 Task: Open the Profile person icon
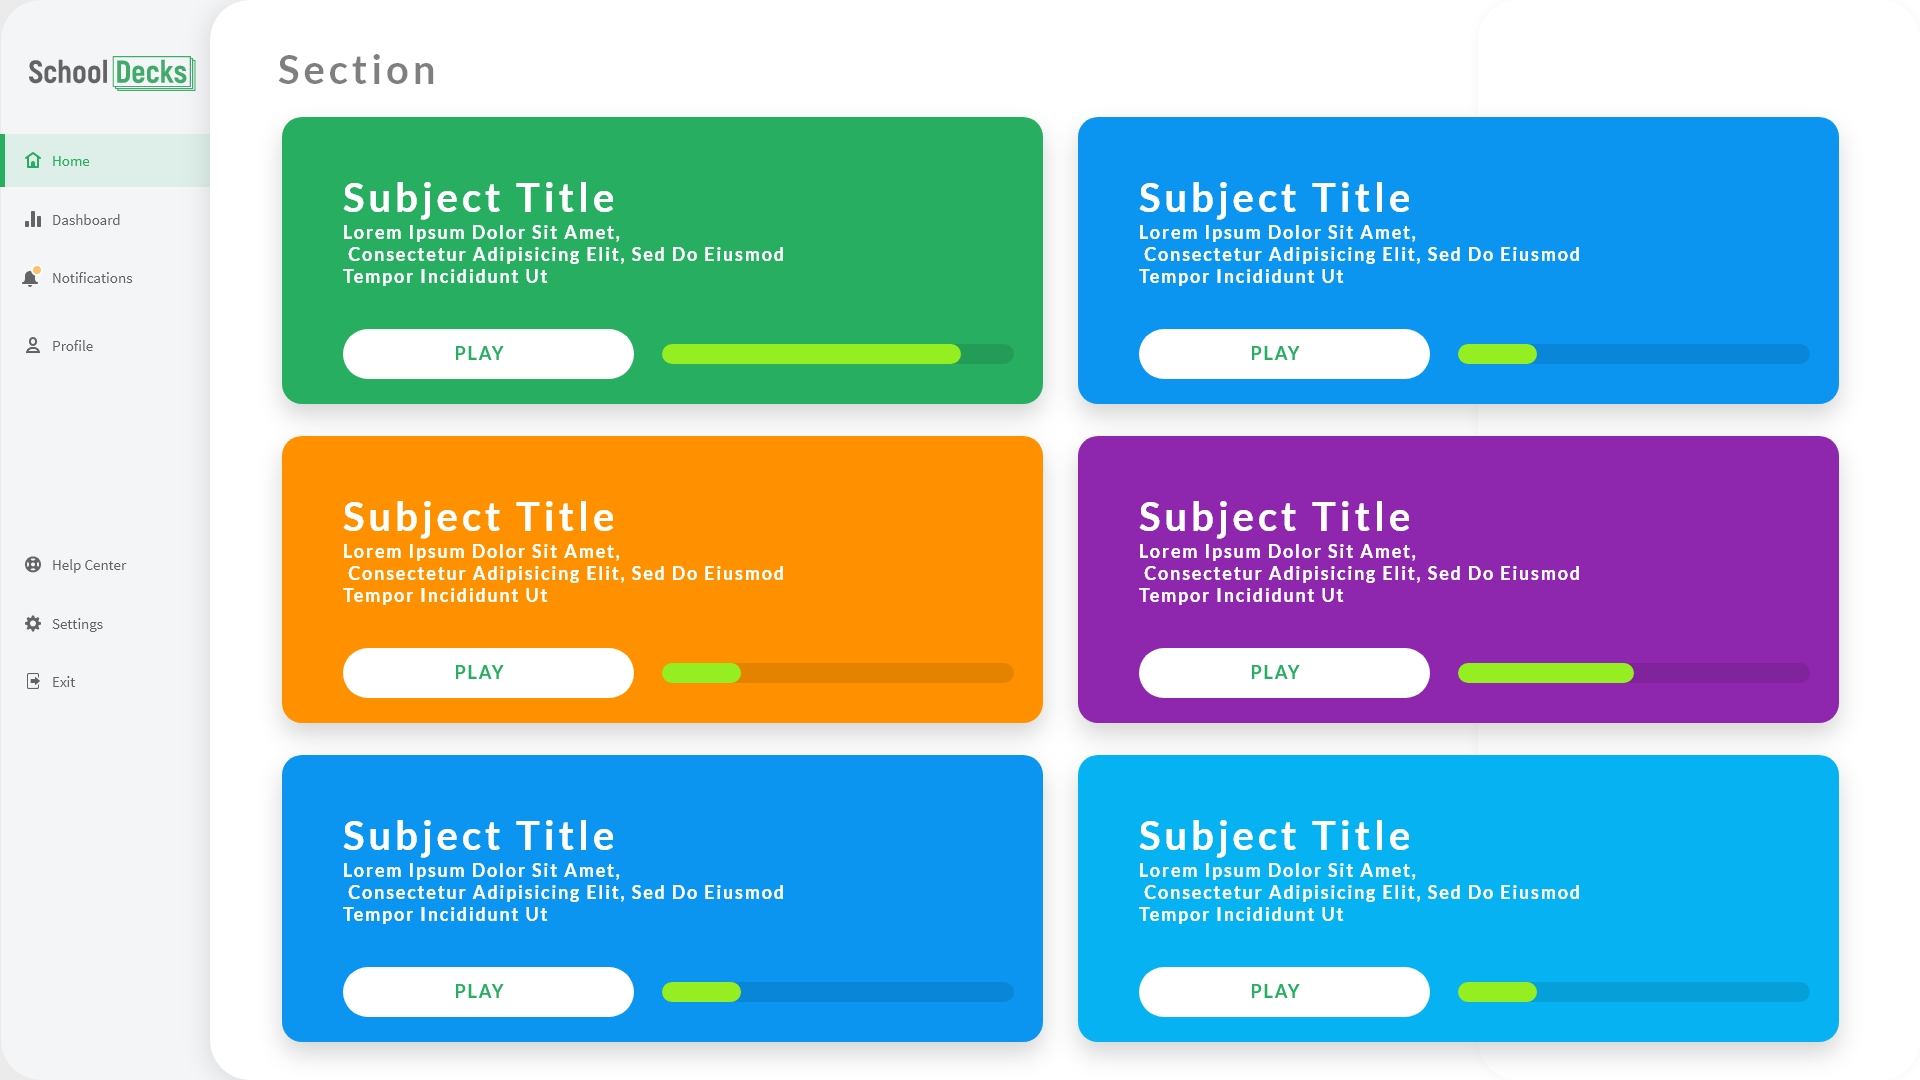pyautogui.click(x=31, y=345)
